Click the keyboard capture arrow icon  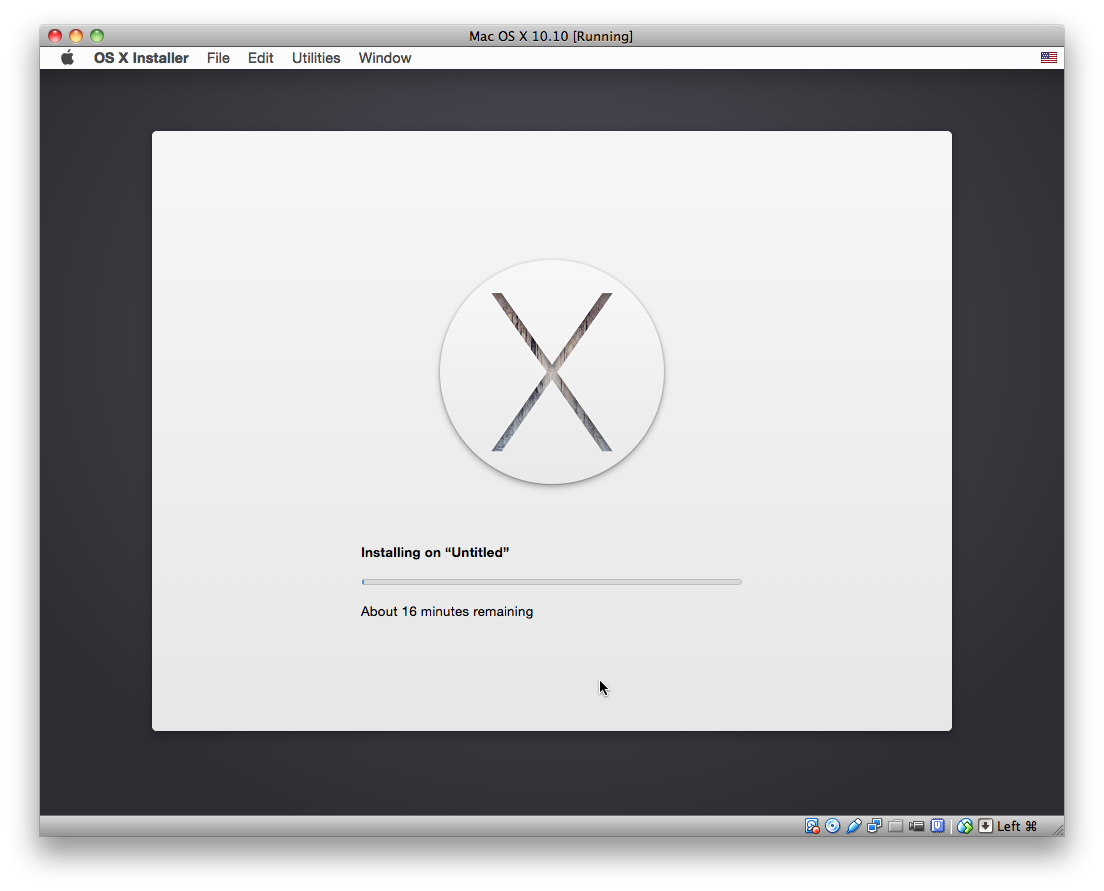point(986,825)
